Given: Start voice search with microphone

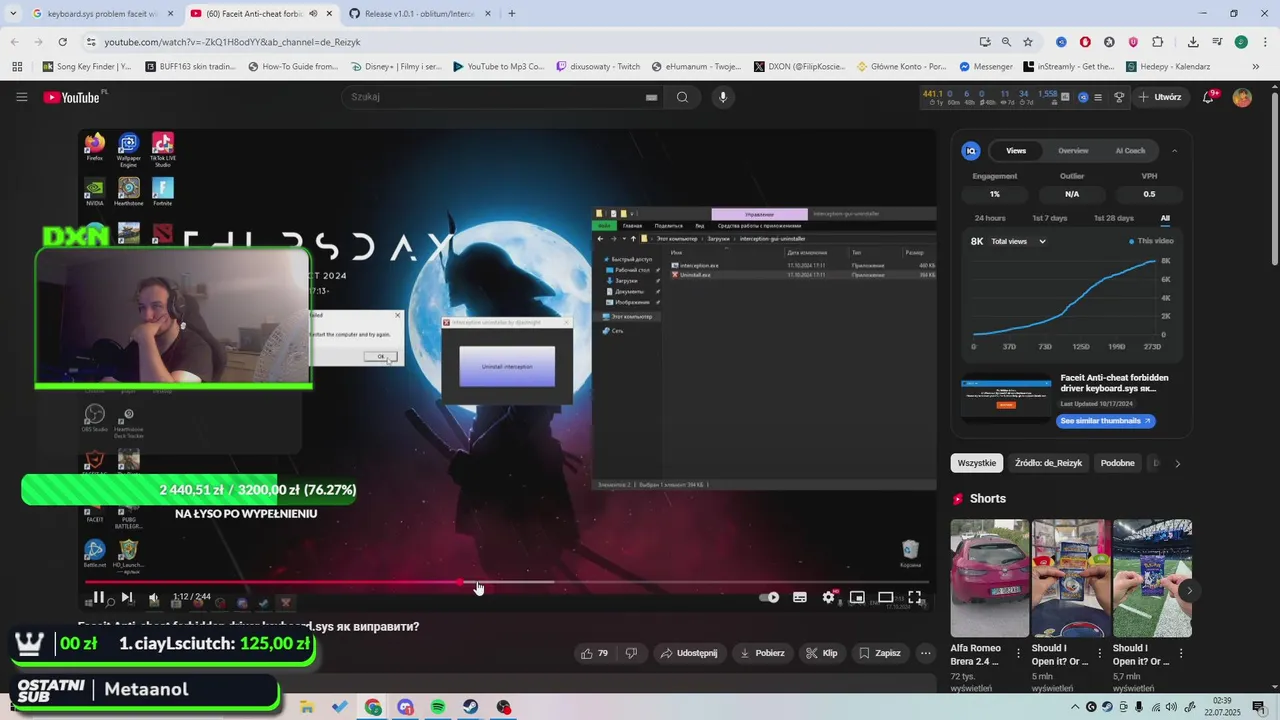Looking at the screenshot, I should pos(723,97).
